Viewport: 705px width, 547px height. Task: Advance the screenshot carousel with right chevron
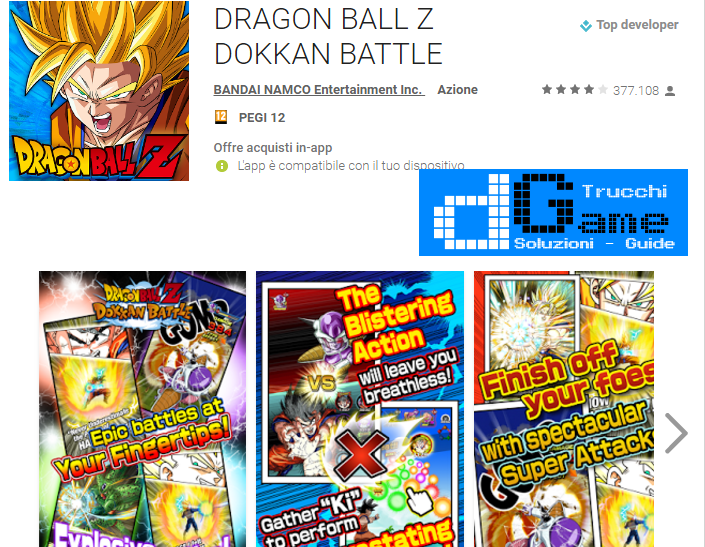676,433
